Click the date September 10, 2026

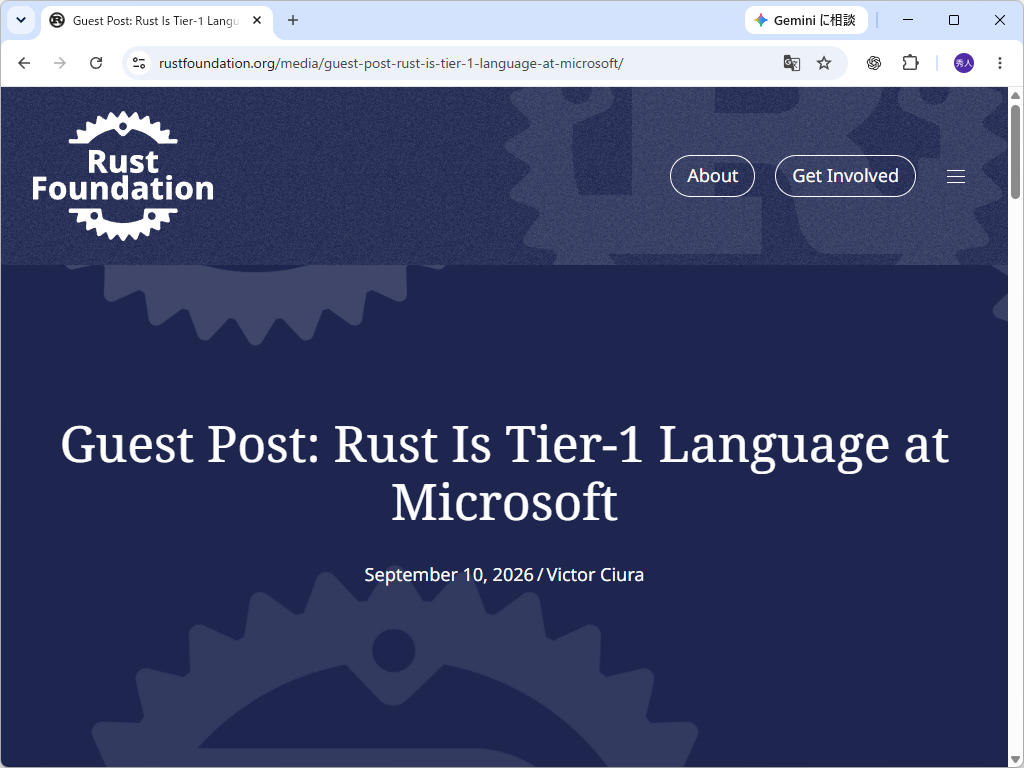(x=449, y=575)
